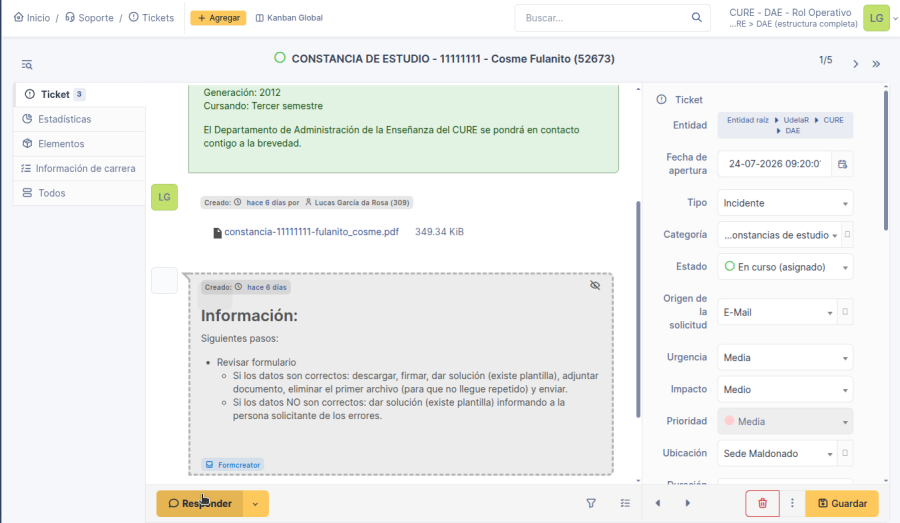Open the Prioridad Media dropdown

(x=785, y=421)
